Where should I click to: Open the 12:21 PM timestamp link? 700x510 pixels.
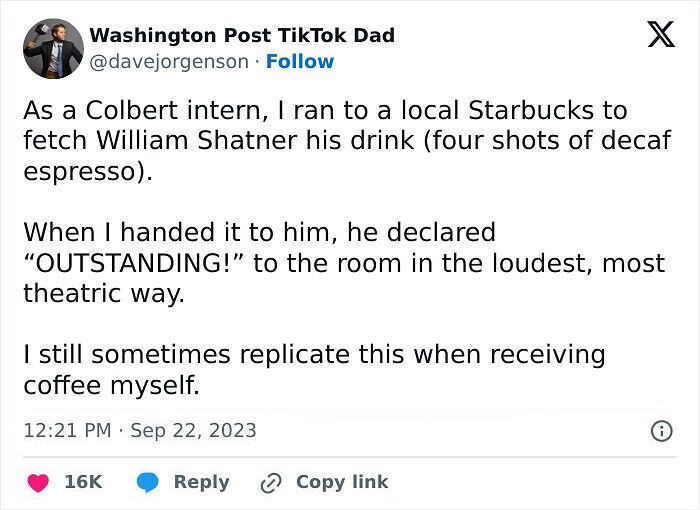67,431
